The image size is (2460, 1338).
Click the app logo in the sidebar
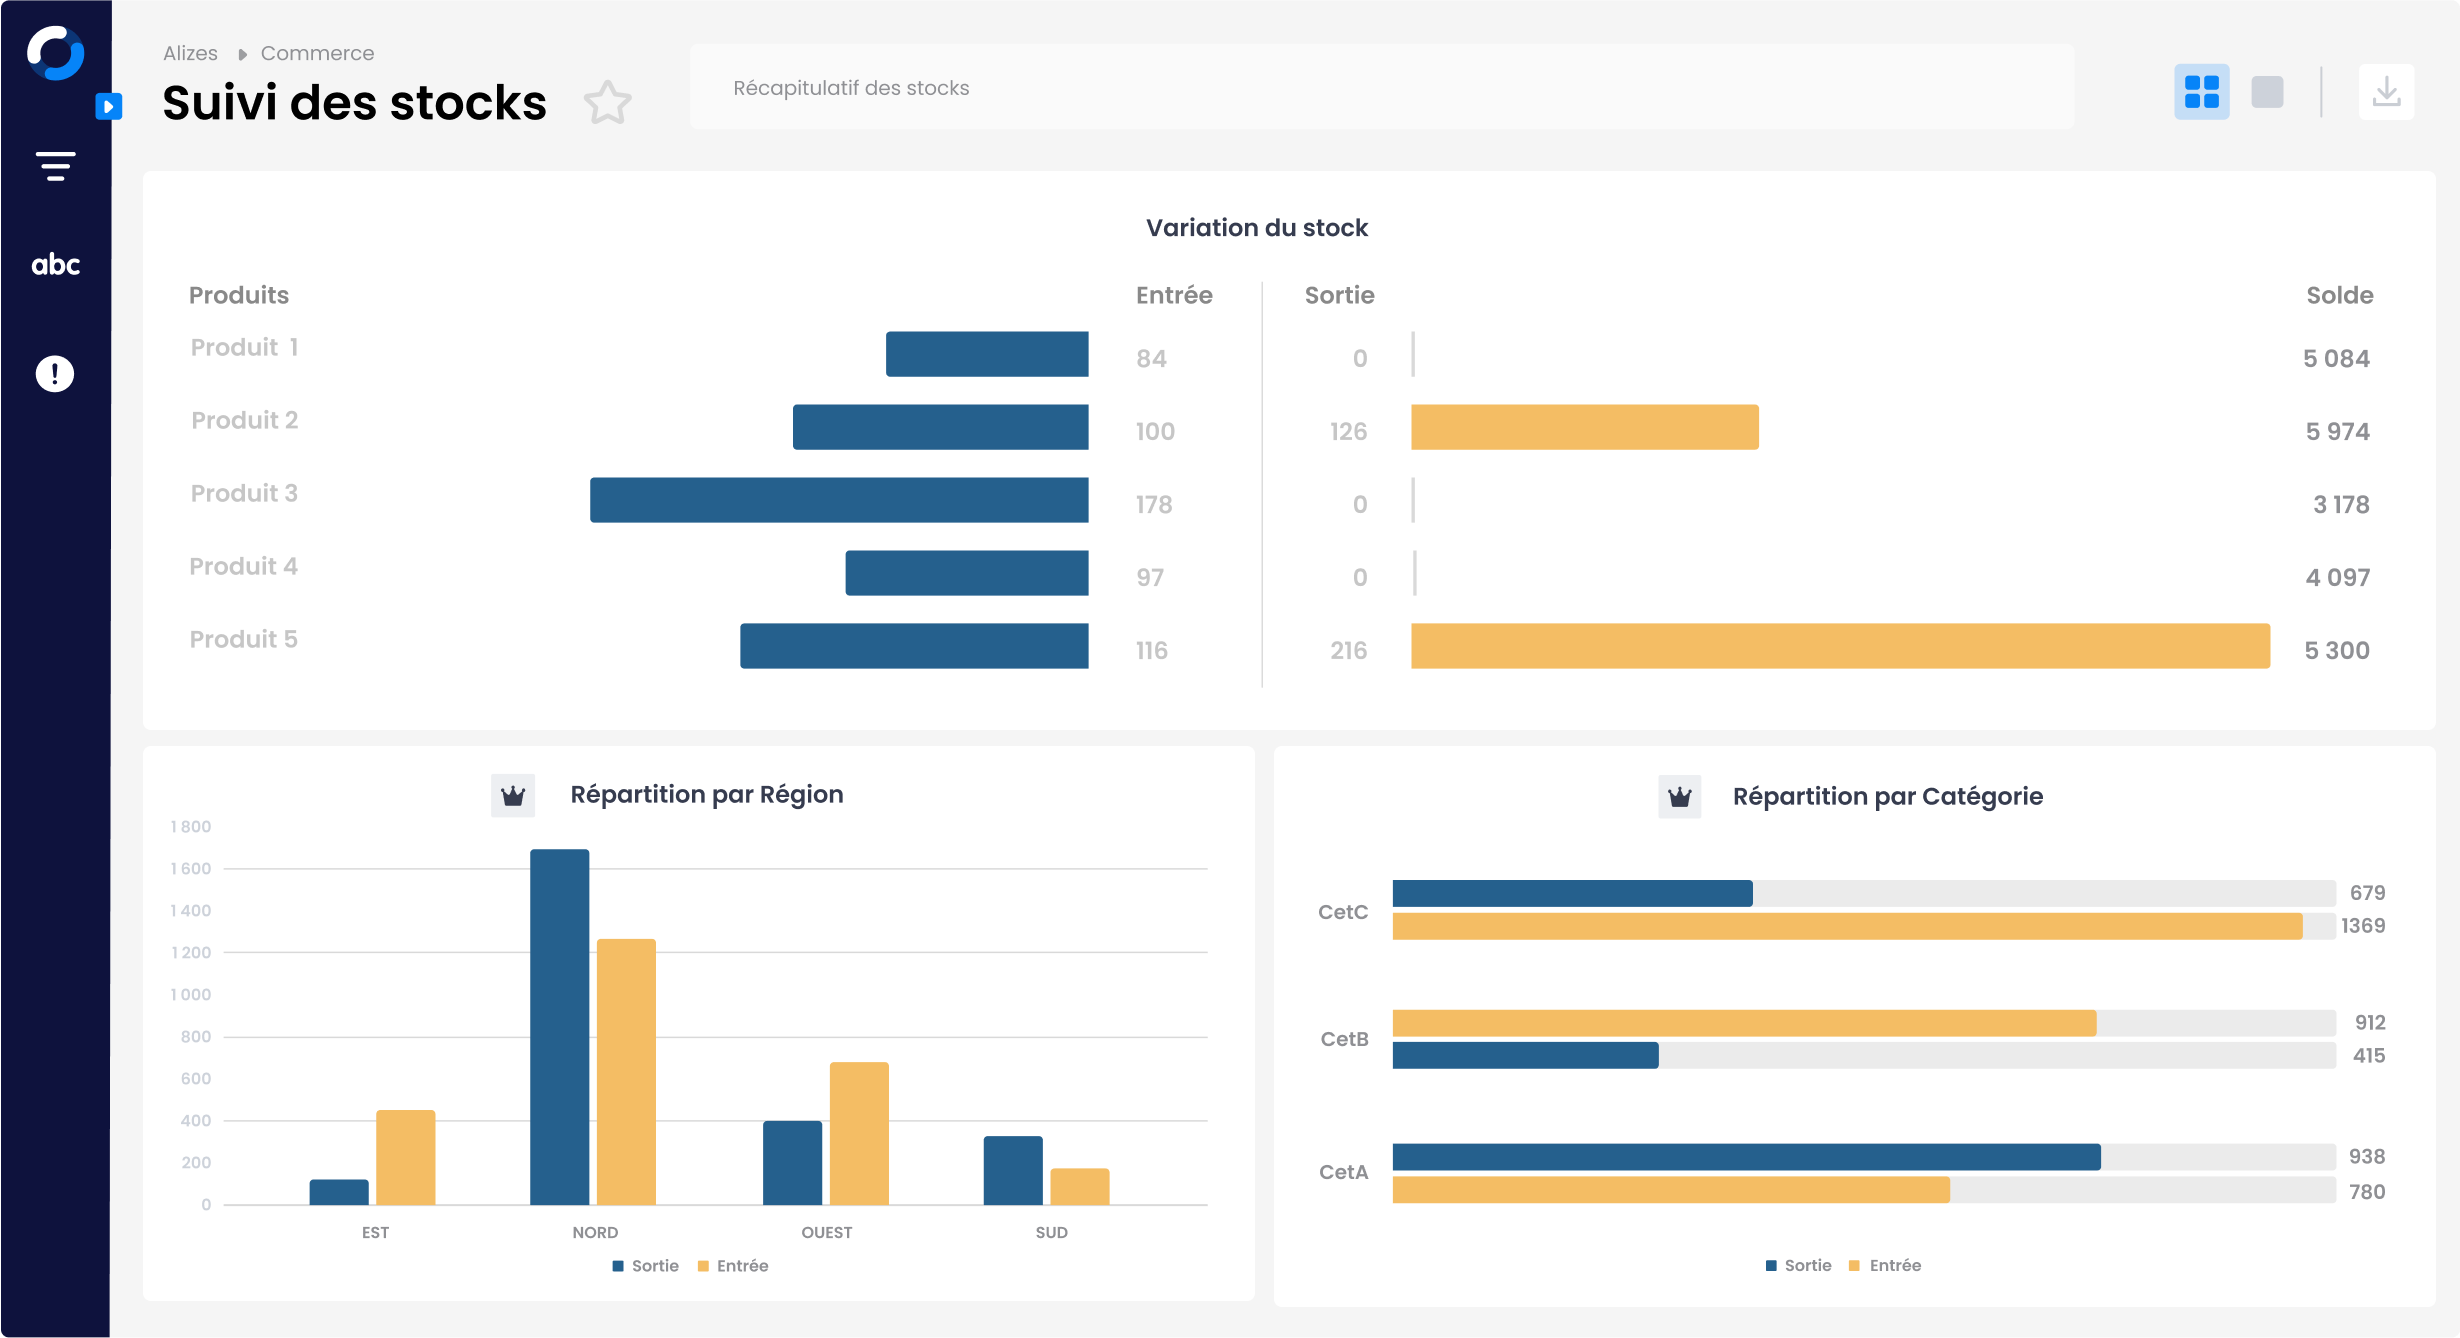click(x=55, y=53)
